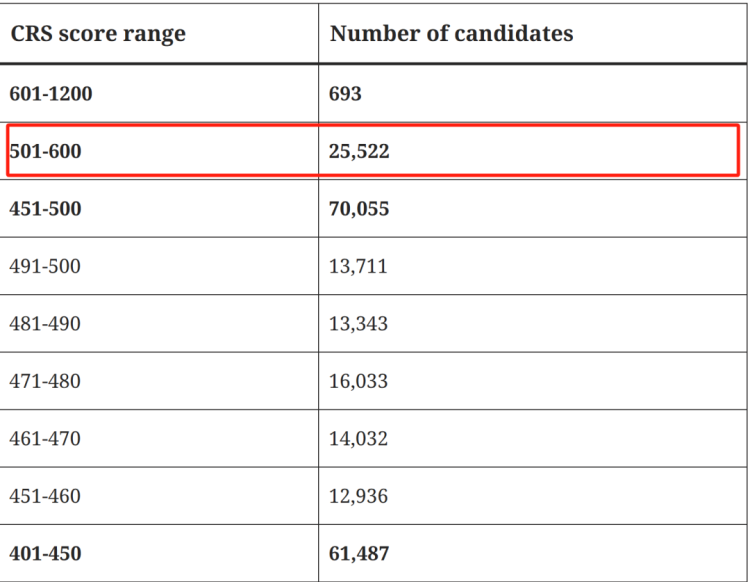Select the 451-460 score range cell
The height and width of the screenshot is (582, 750).
(45, 496)
